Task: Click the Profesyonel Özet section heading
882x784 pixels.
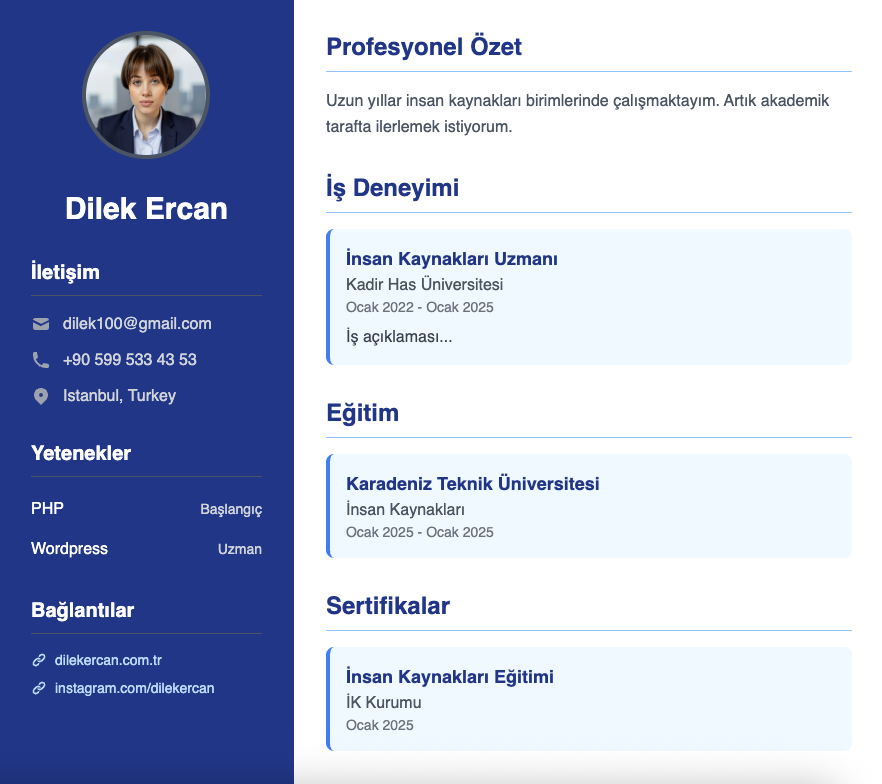Action: tap(424, 46)
